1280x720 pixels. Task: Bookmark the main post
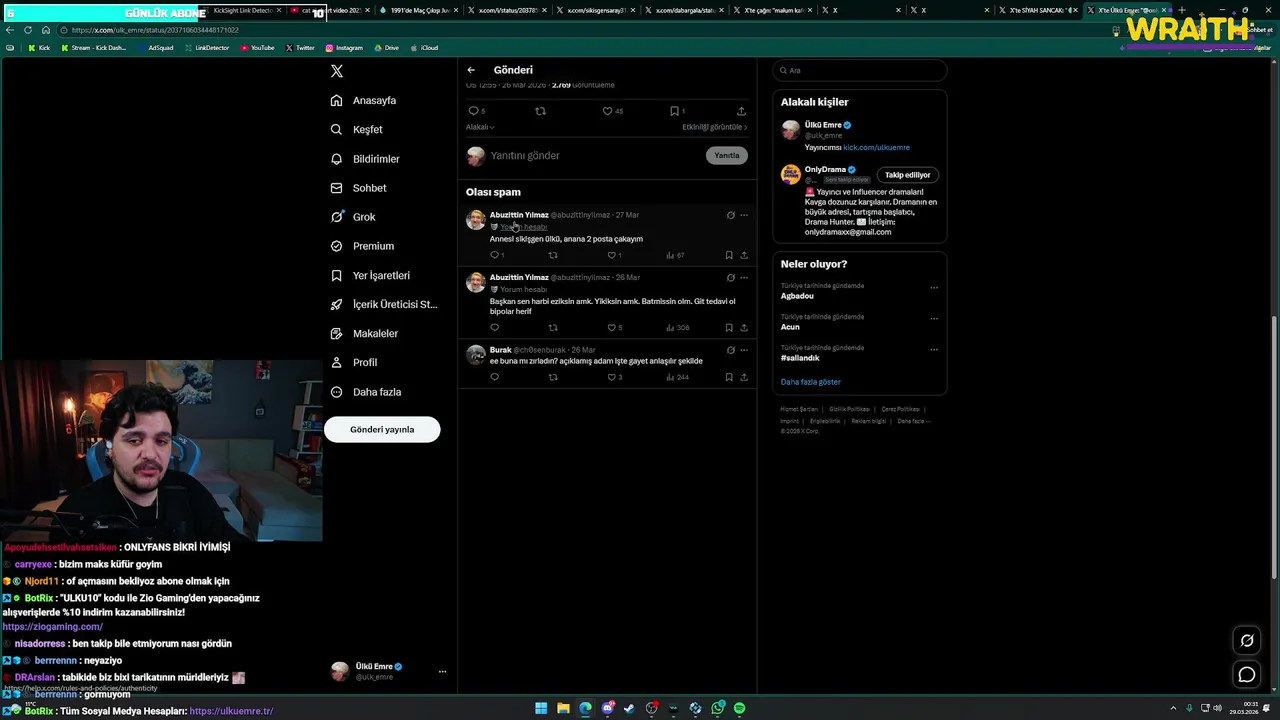pyautogui.click(x=677, y=111)
